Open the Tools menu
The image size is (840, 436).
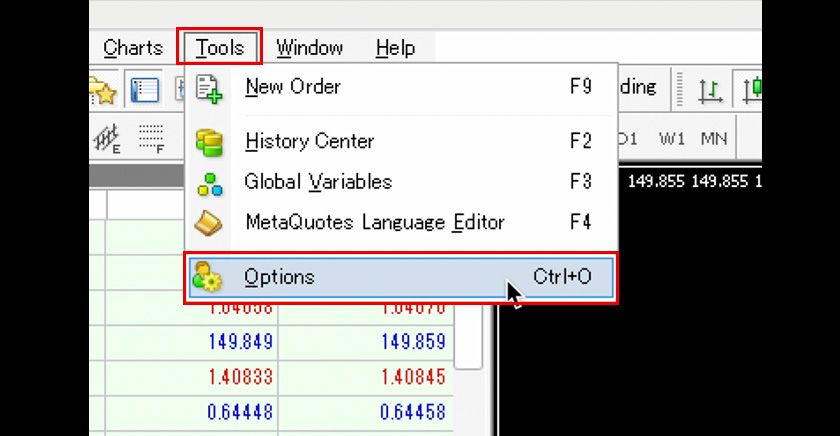coord(220,48)
